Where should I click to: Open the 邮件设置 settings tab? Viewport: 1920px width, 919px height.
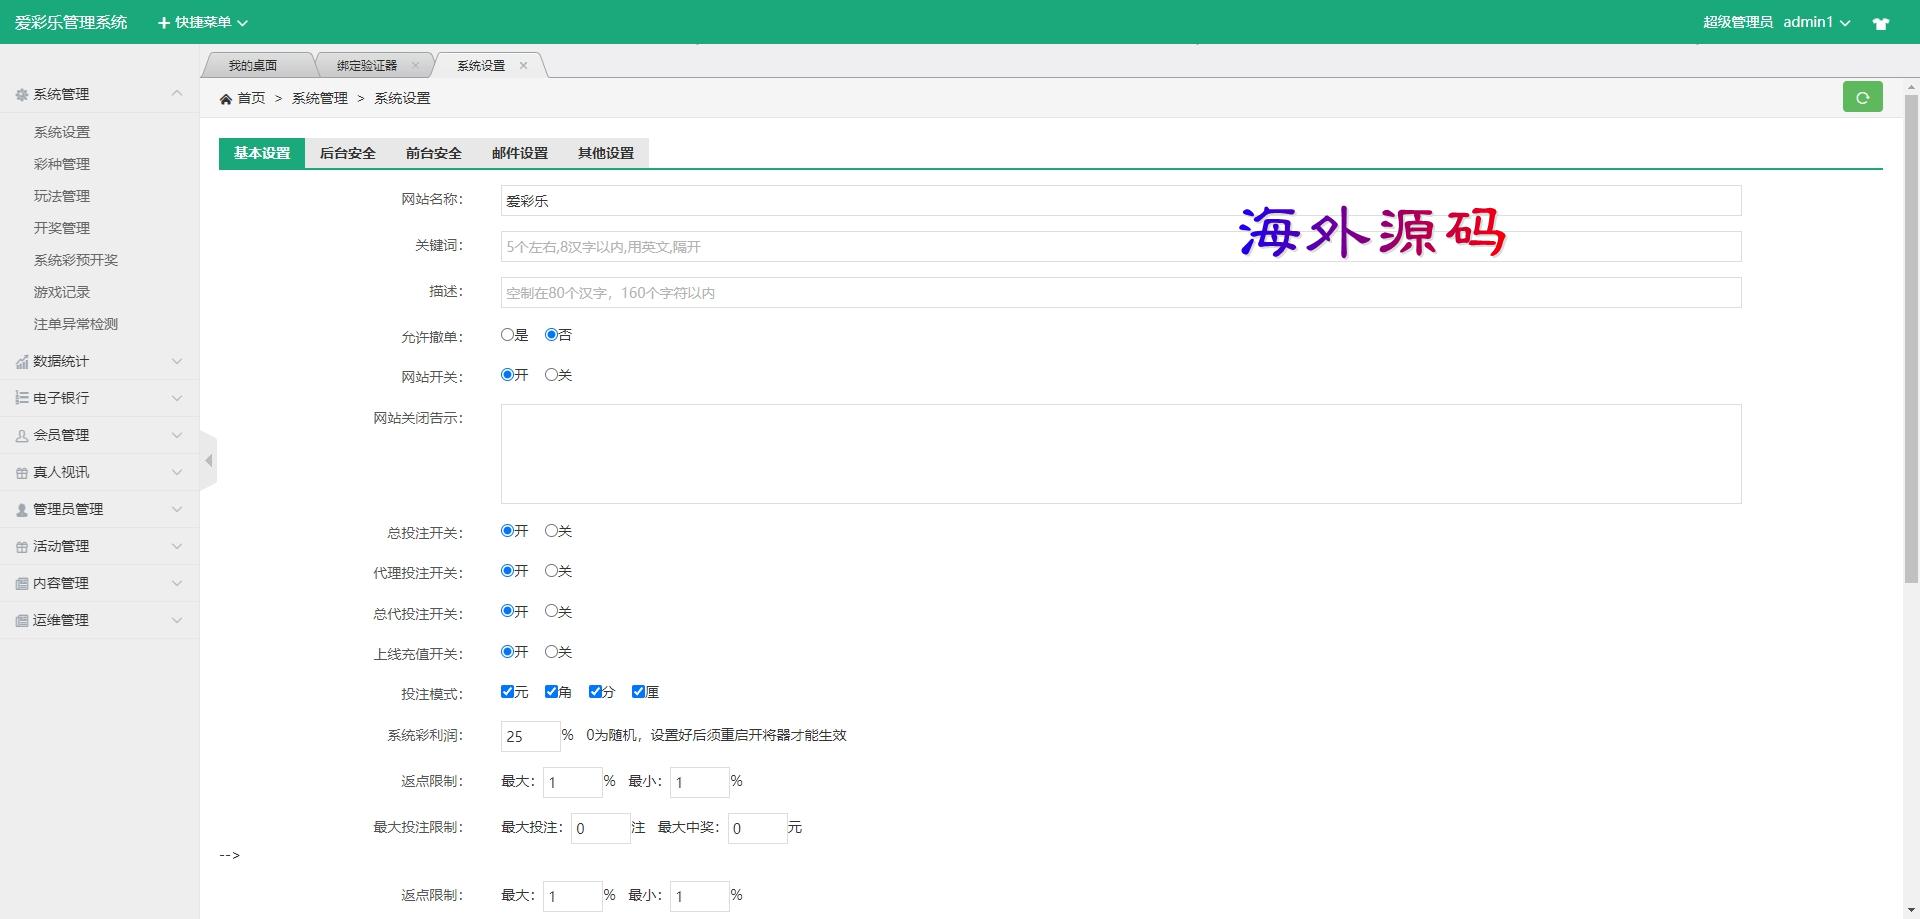coord(520,153)
